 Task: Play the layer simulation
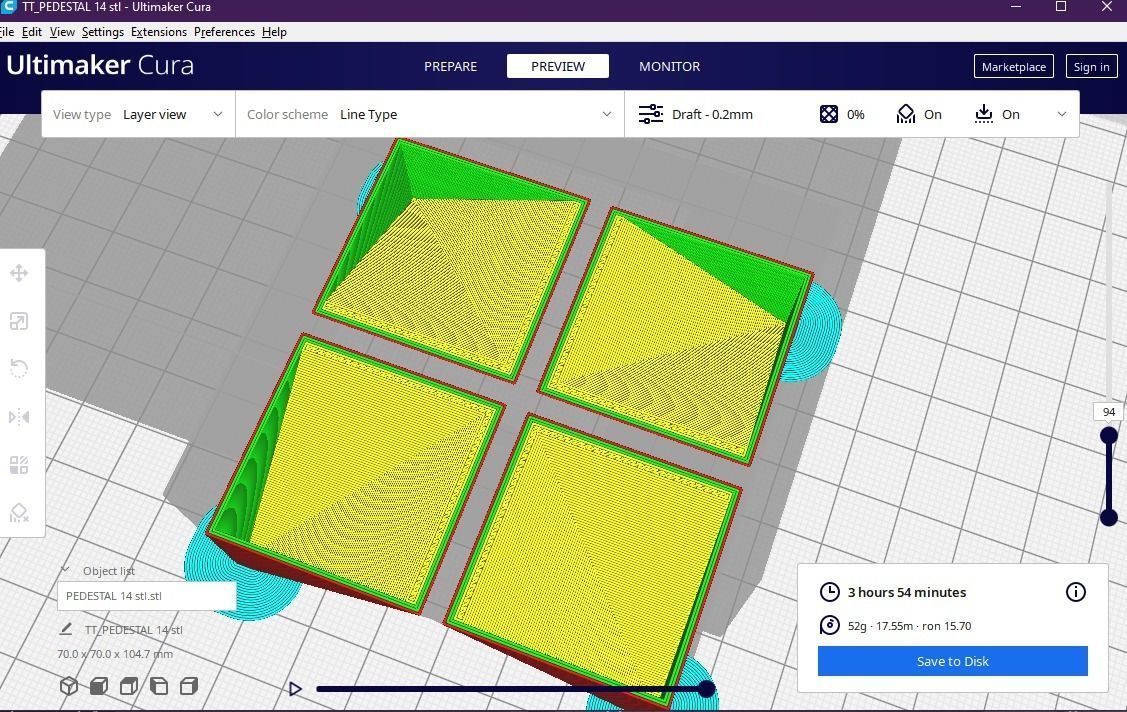pyautogui.click(x=295, y=689)
